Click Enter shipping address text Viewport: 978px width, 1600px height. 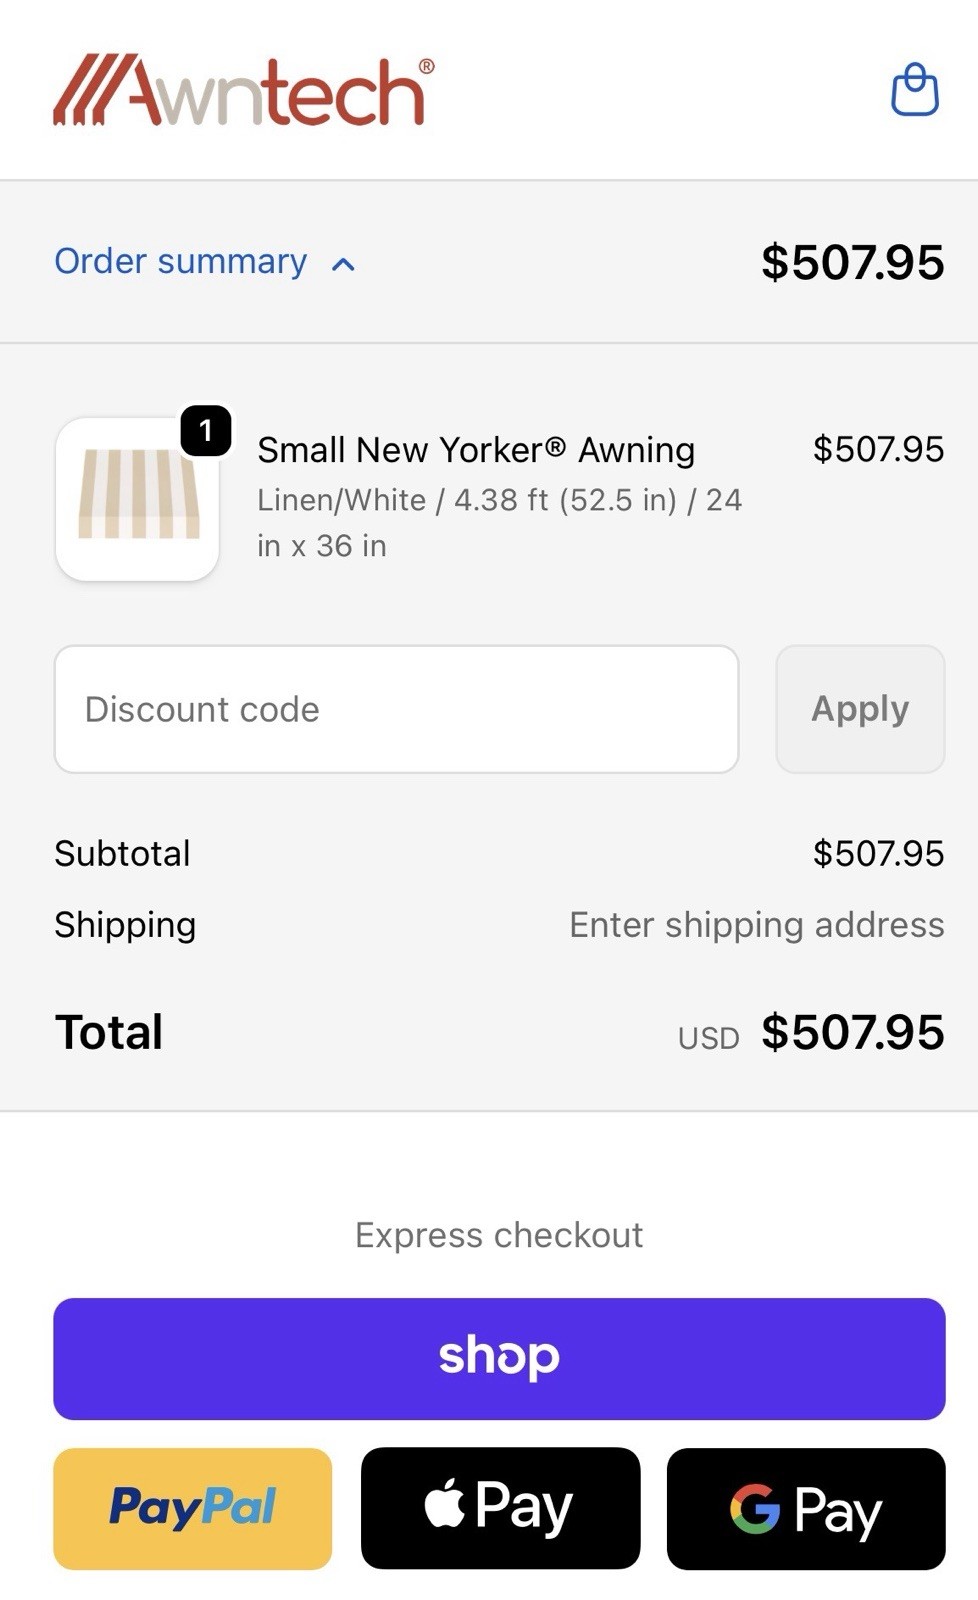tap(756, 925)
